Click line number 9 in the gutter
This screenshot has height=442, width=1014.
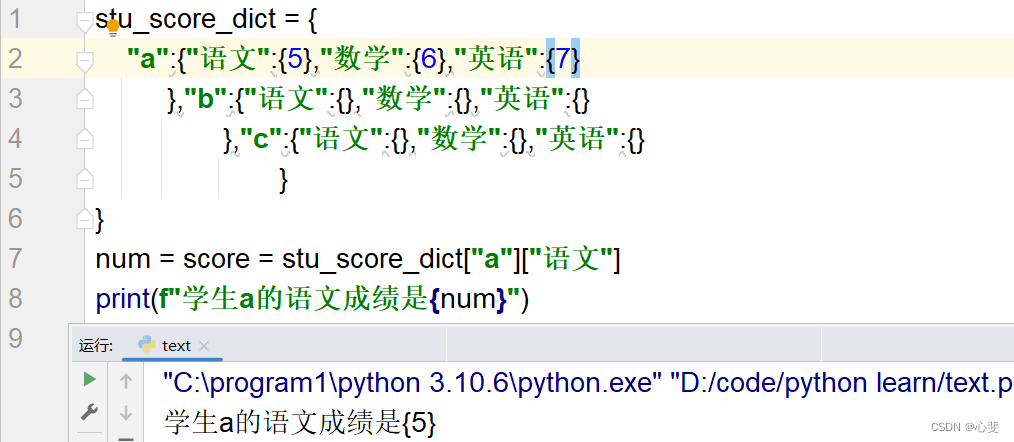(x=16, y=338)
